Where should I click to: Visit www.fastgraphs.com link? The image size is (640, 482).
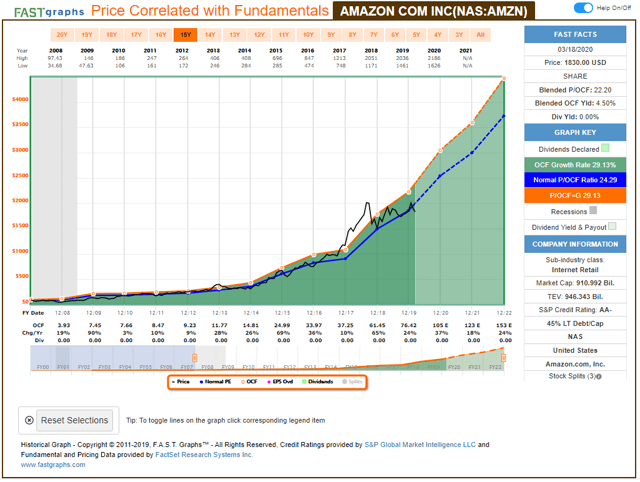tap(53, 465)
